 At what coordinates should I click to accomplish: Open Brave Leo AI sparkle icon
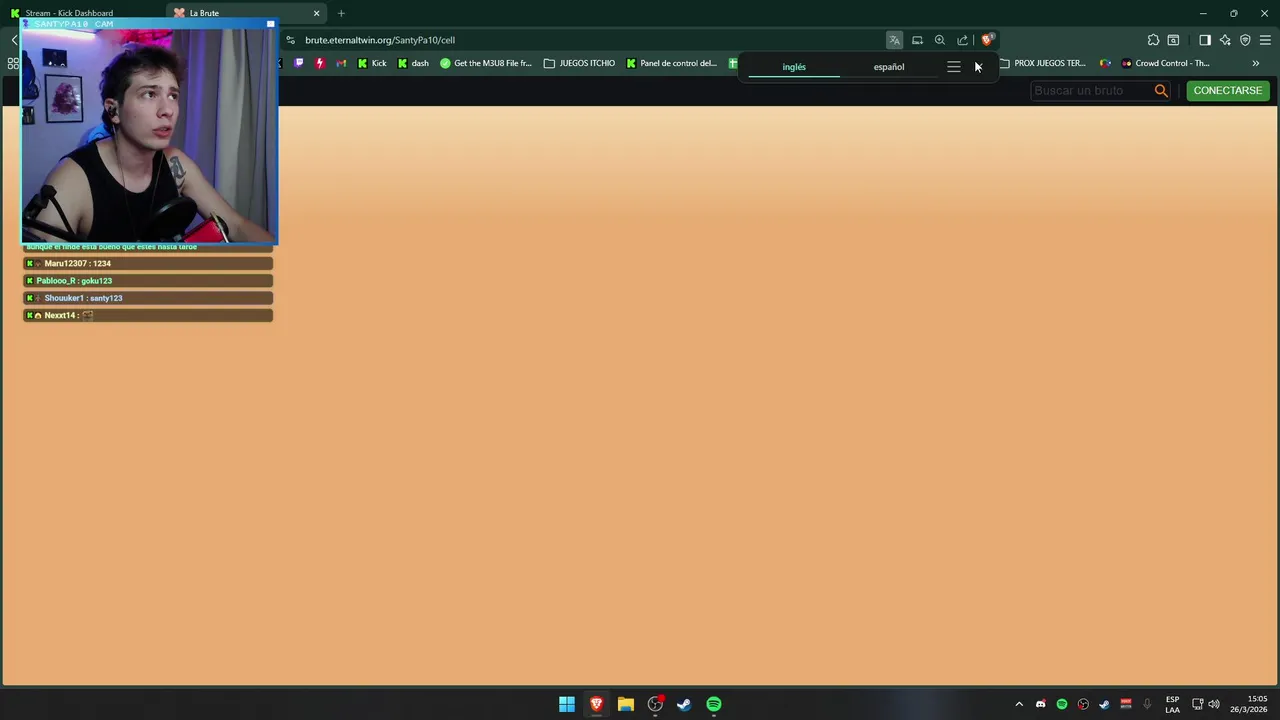pos(1225,40)
